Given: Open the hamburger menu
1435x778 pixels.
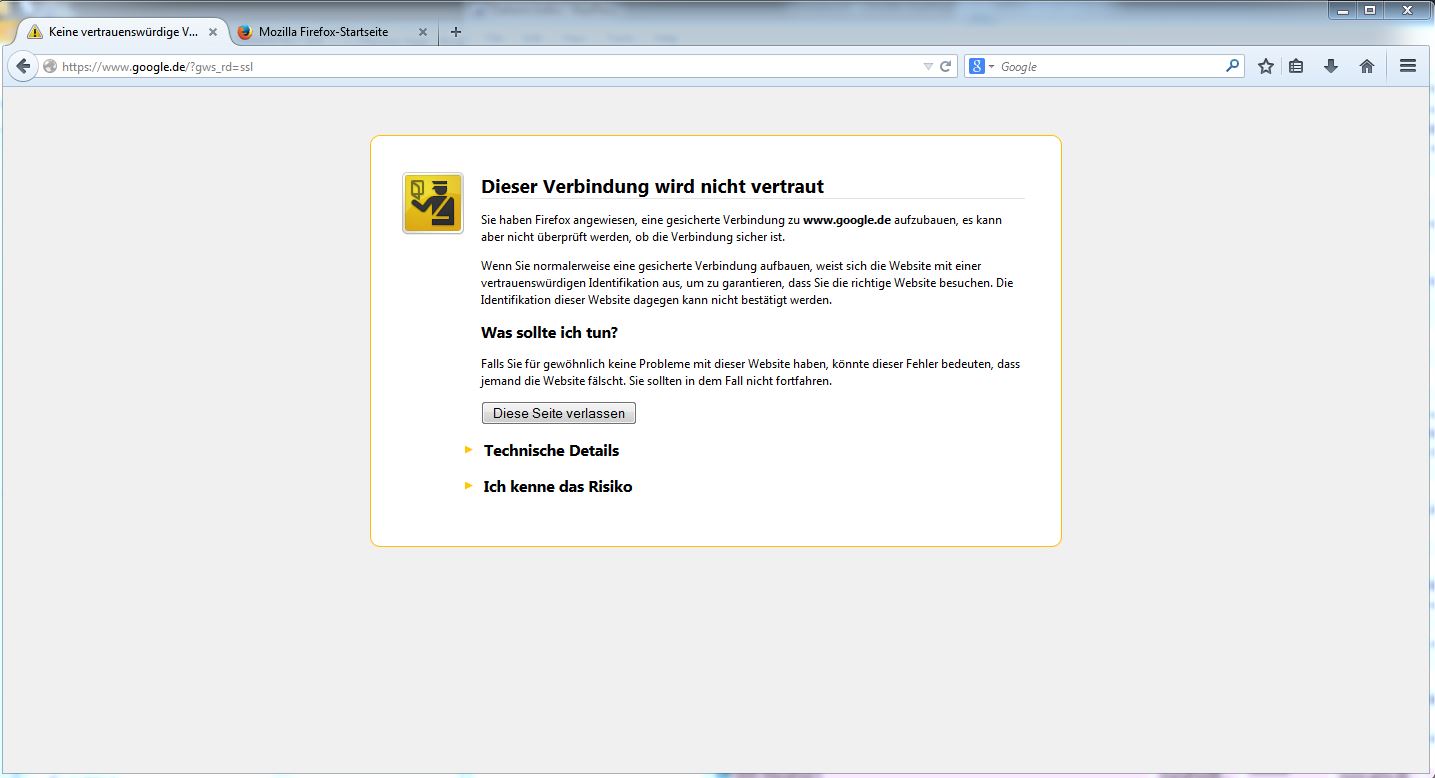Looking at the screenshot, I should 1408,66.
